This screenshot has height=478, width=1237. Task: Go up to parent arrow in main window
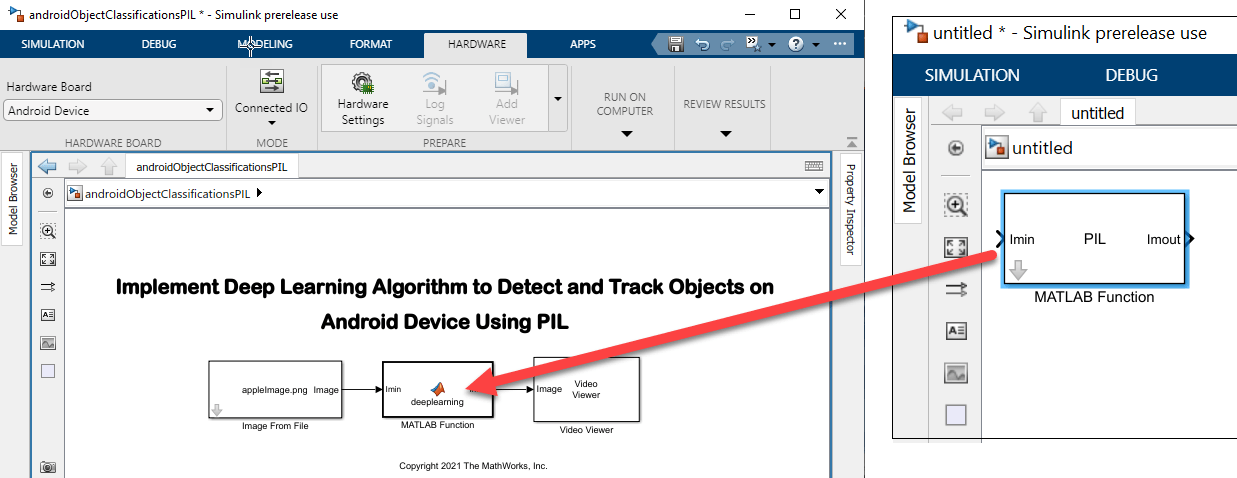coord(108,166)
